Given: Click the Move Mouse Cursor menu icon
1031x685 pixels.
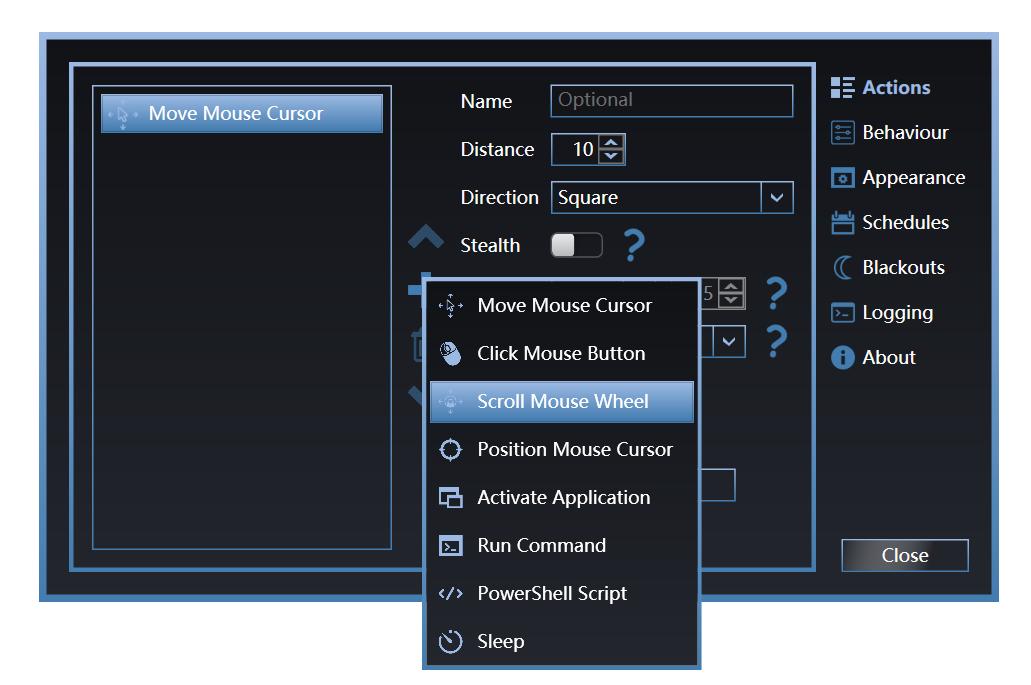Looking at the screenshot, I should pos(450,306).
